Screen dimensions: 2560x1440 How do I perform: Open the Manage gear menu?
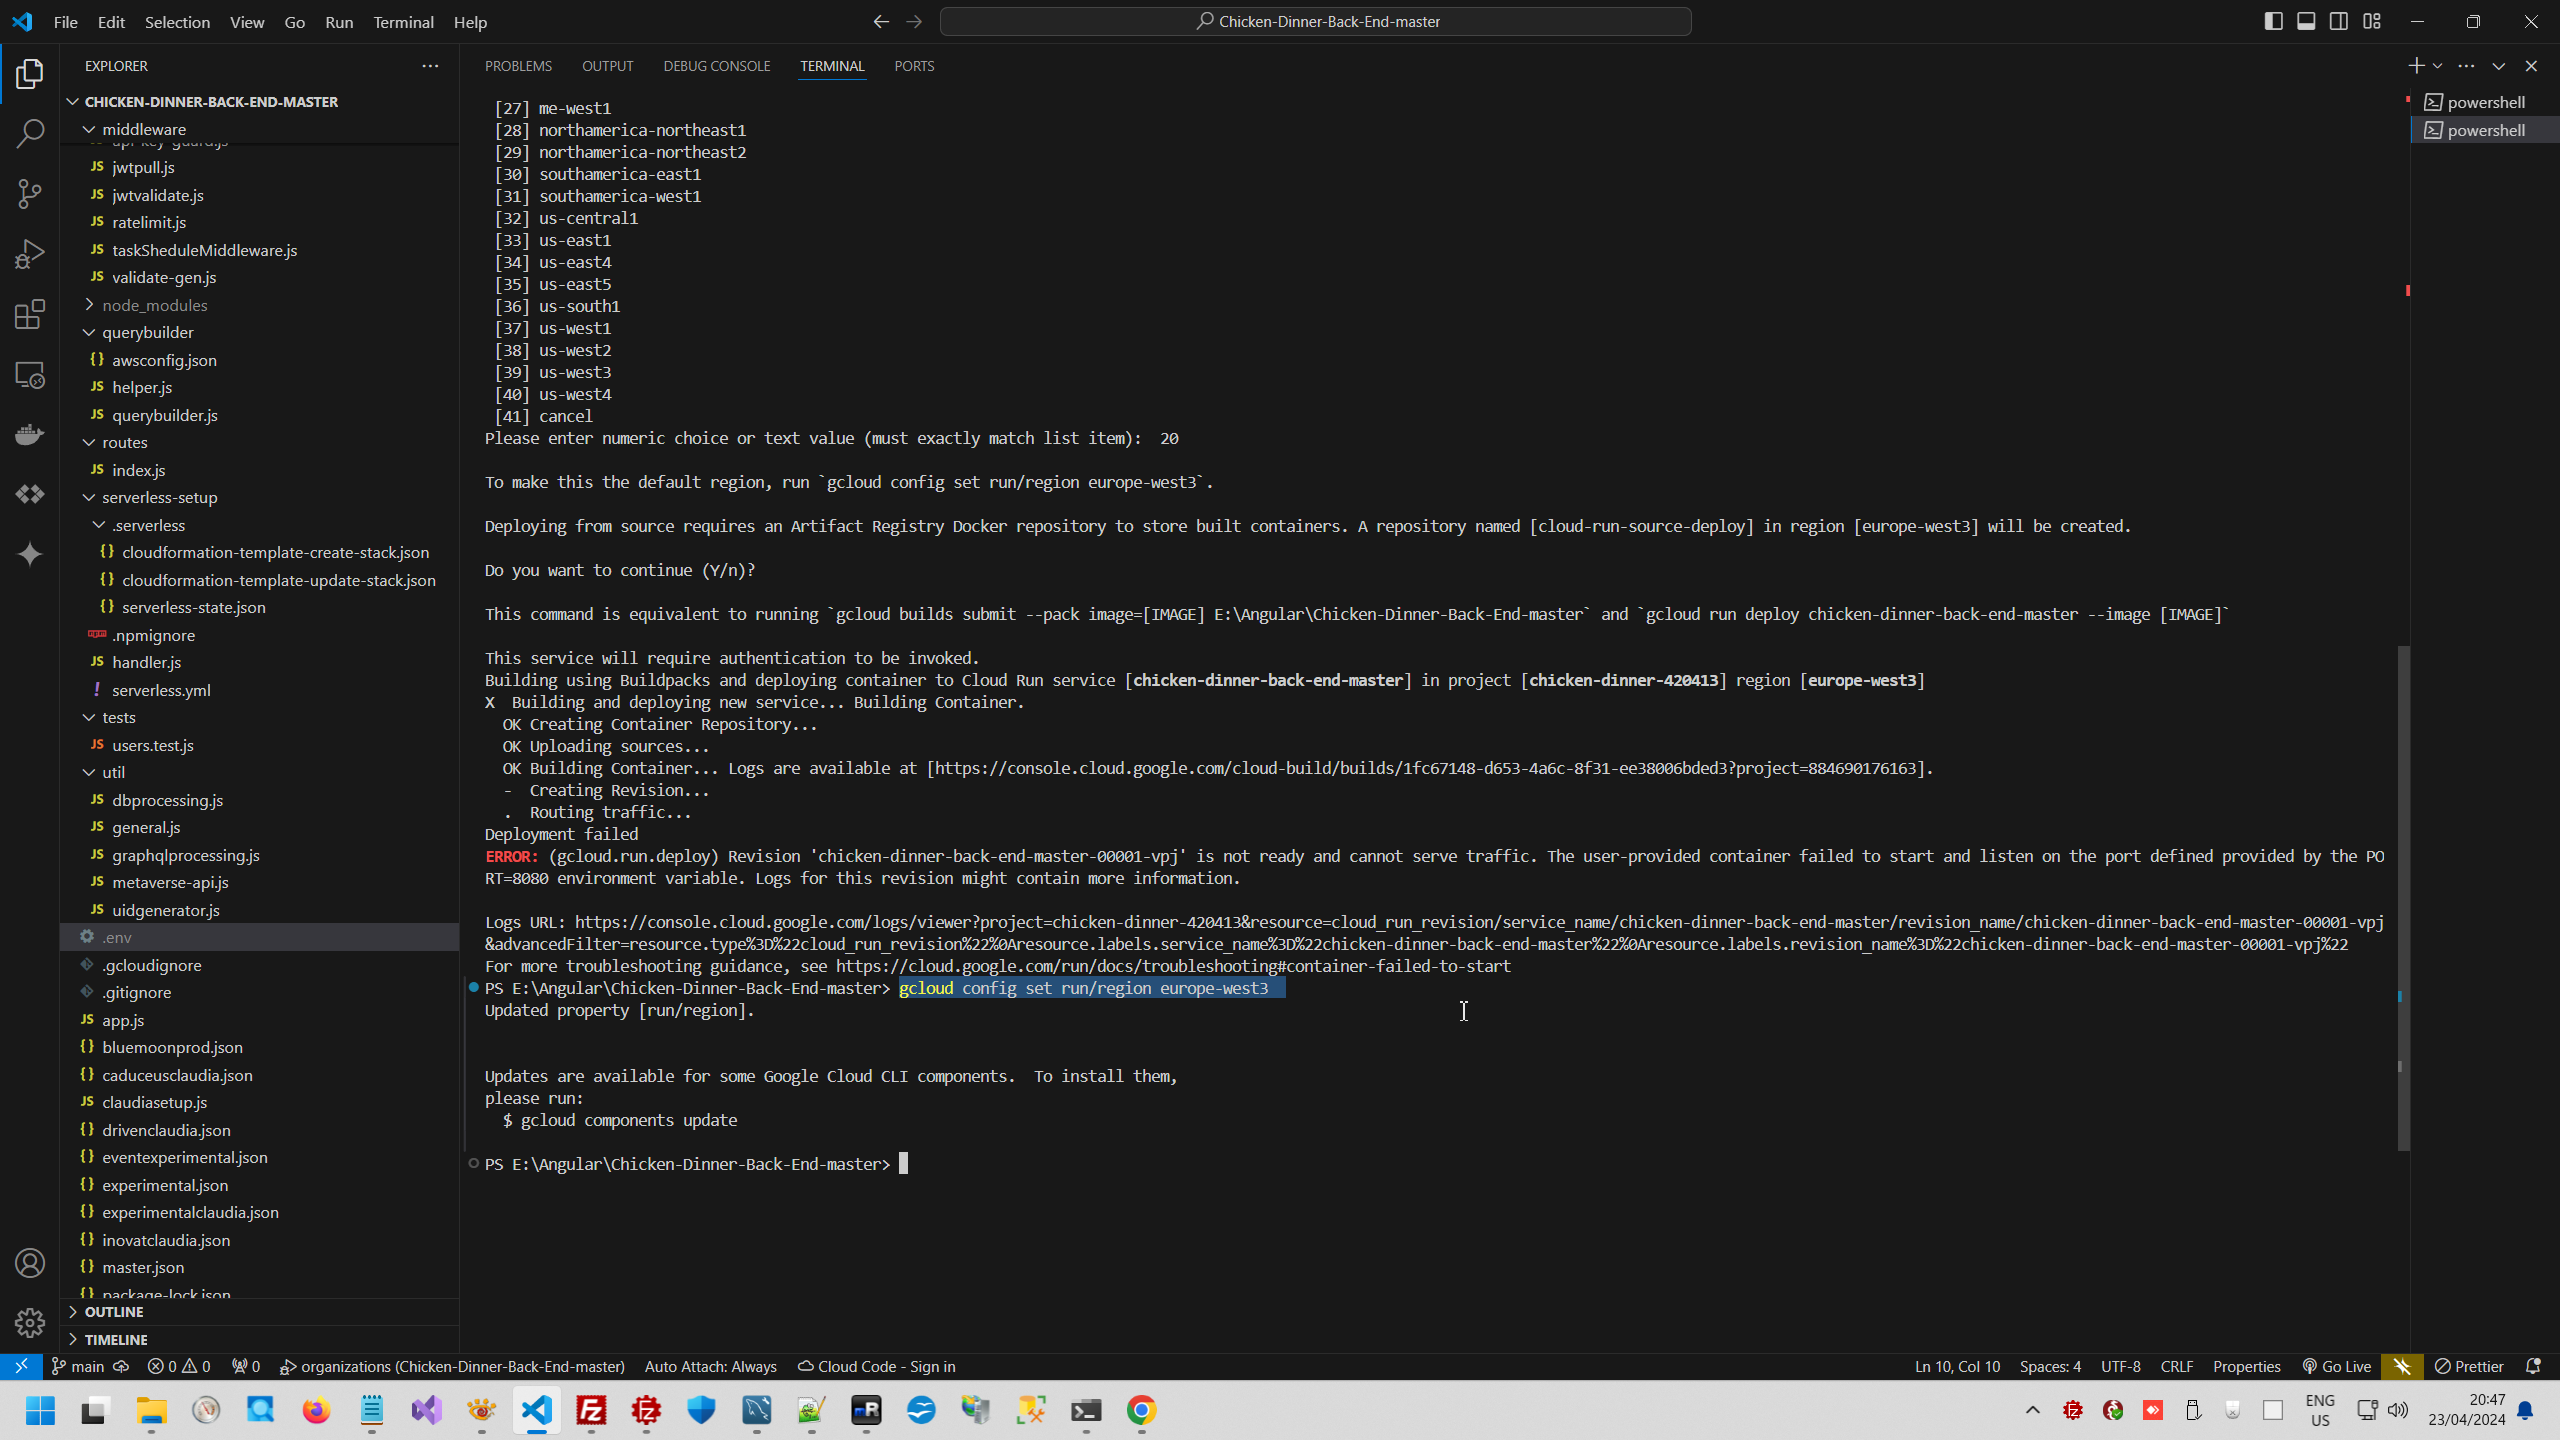[30, 1323]
